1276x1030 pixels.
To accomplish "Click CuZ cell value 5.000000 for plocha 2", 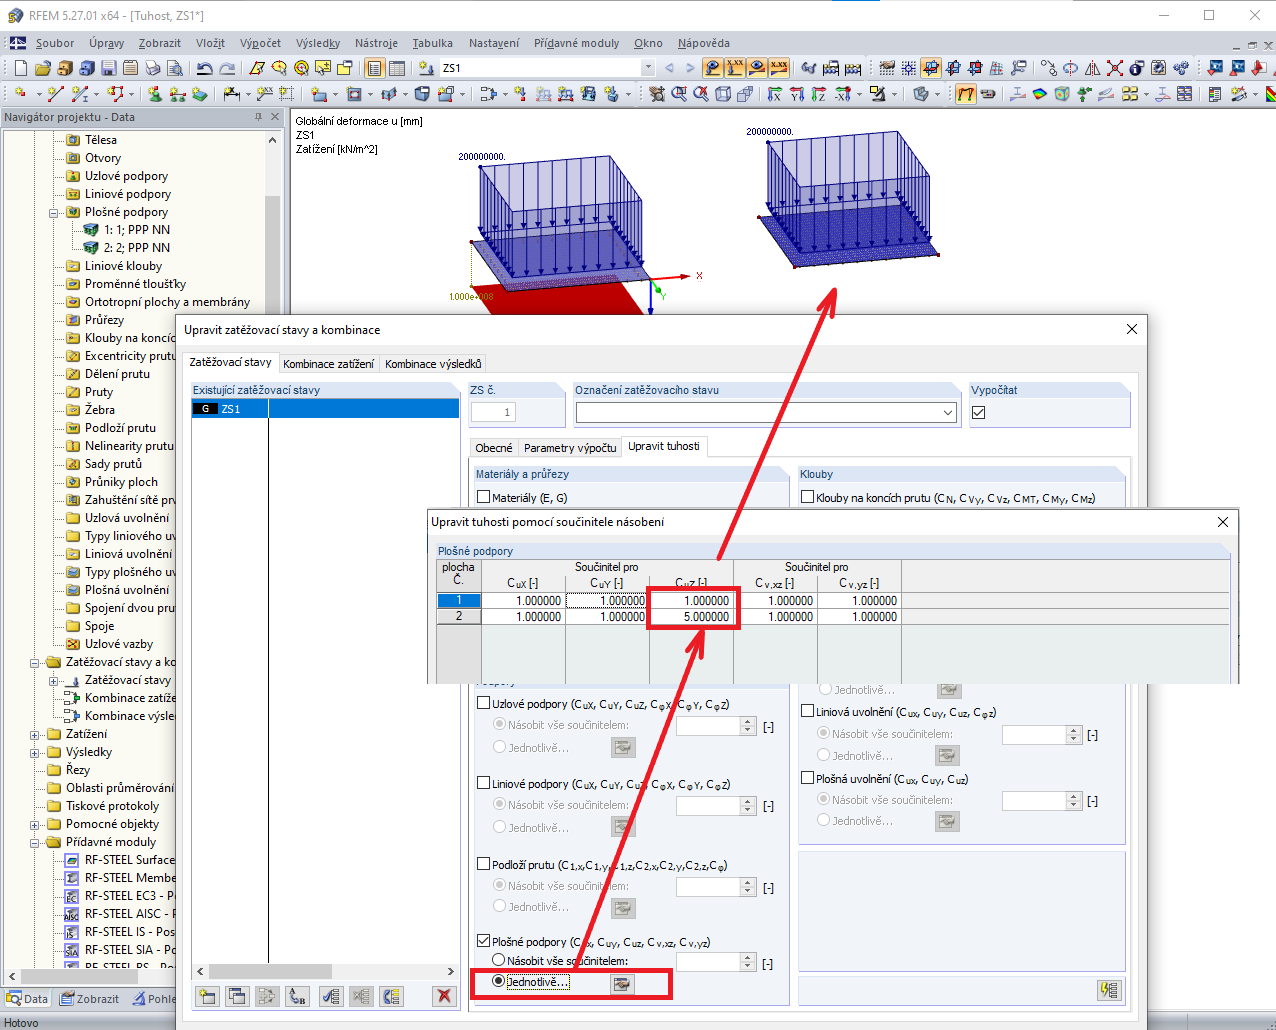I will pyautogui.click(x=692, y=617).
